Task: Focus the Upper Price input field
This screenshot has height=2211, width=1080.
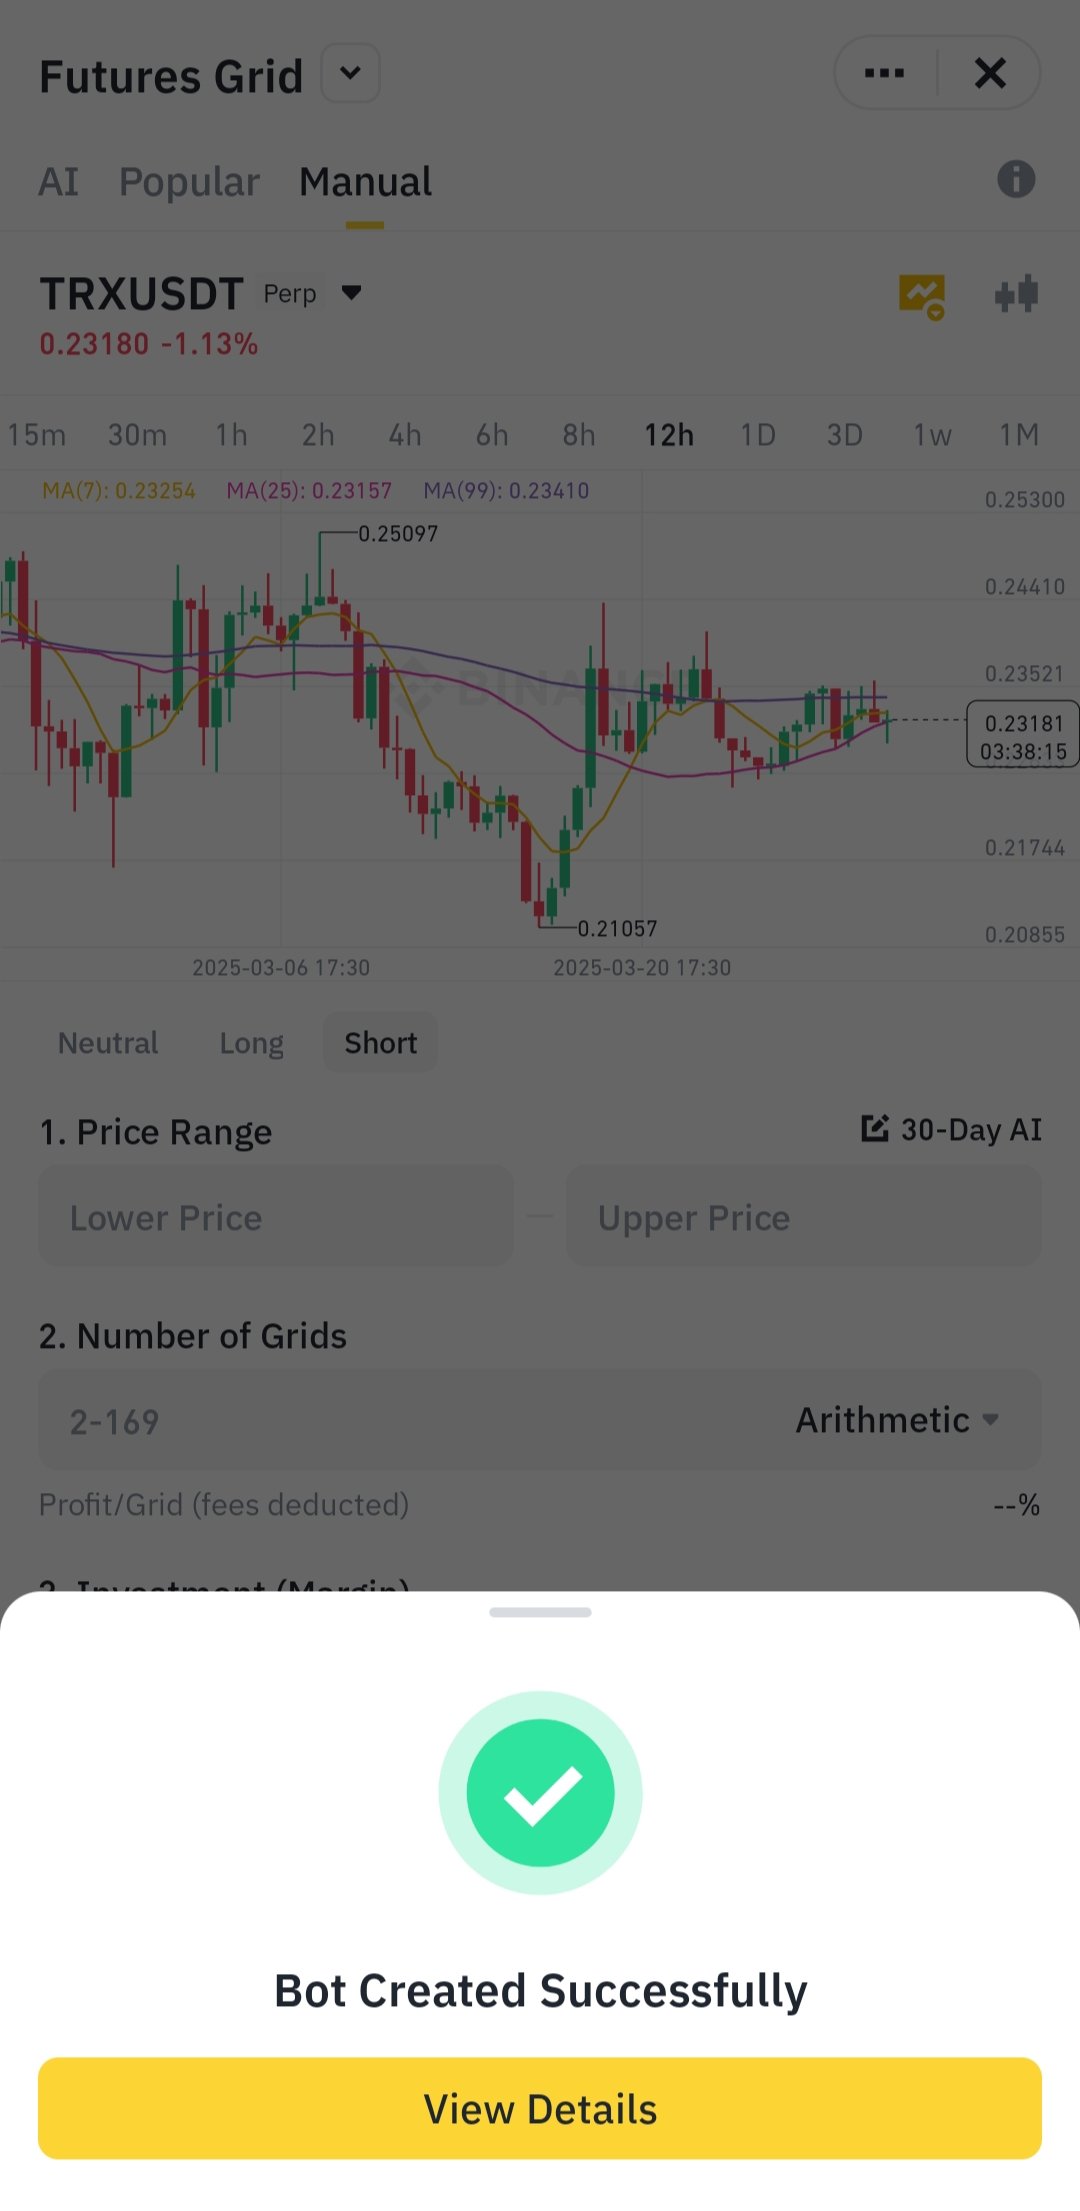Action: (x=804, y=1217)
